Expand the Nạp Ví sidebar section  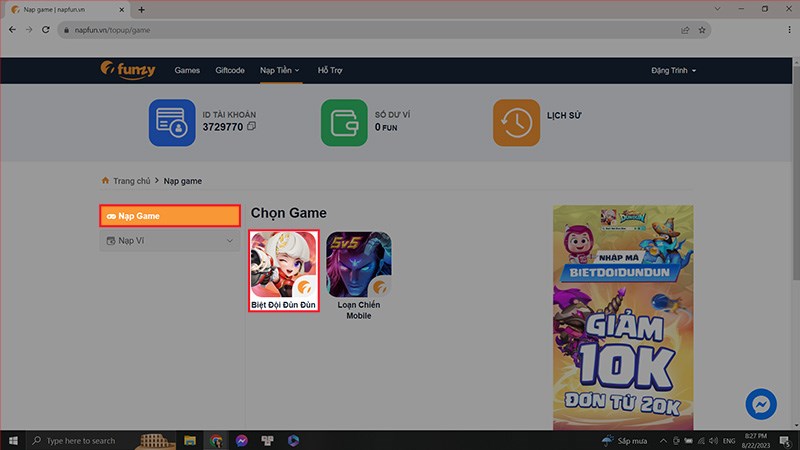(x=170, y=240)
